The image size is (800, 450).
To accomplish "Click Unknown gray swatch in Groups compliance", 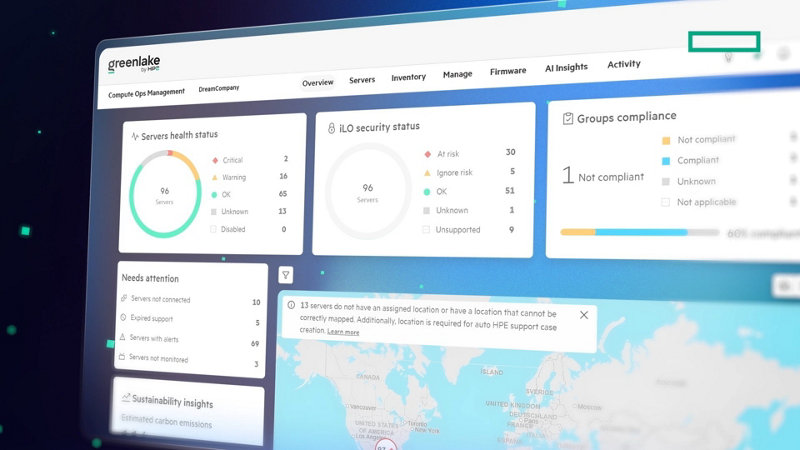I will pyautogui.click(x=665, y=182).
